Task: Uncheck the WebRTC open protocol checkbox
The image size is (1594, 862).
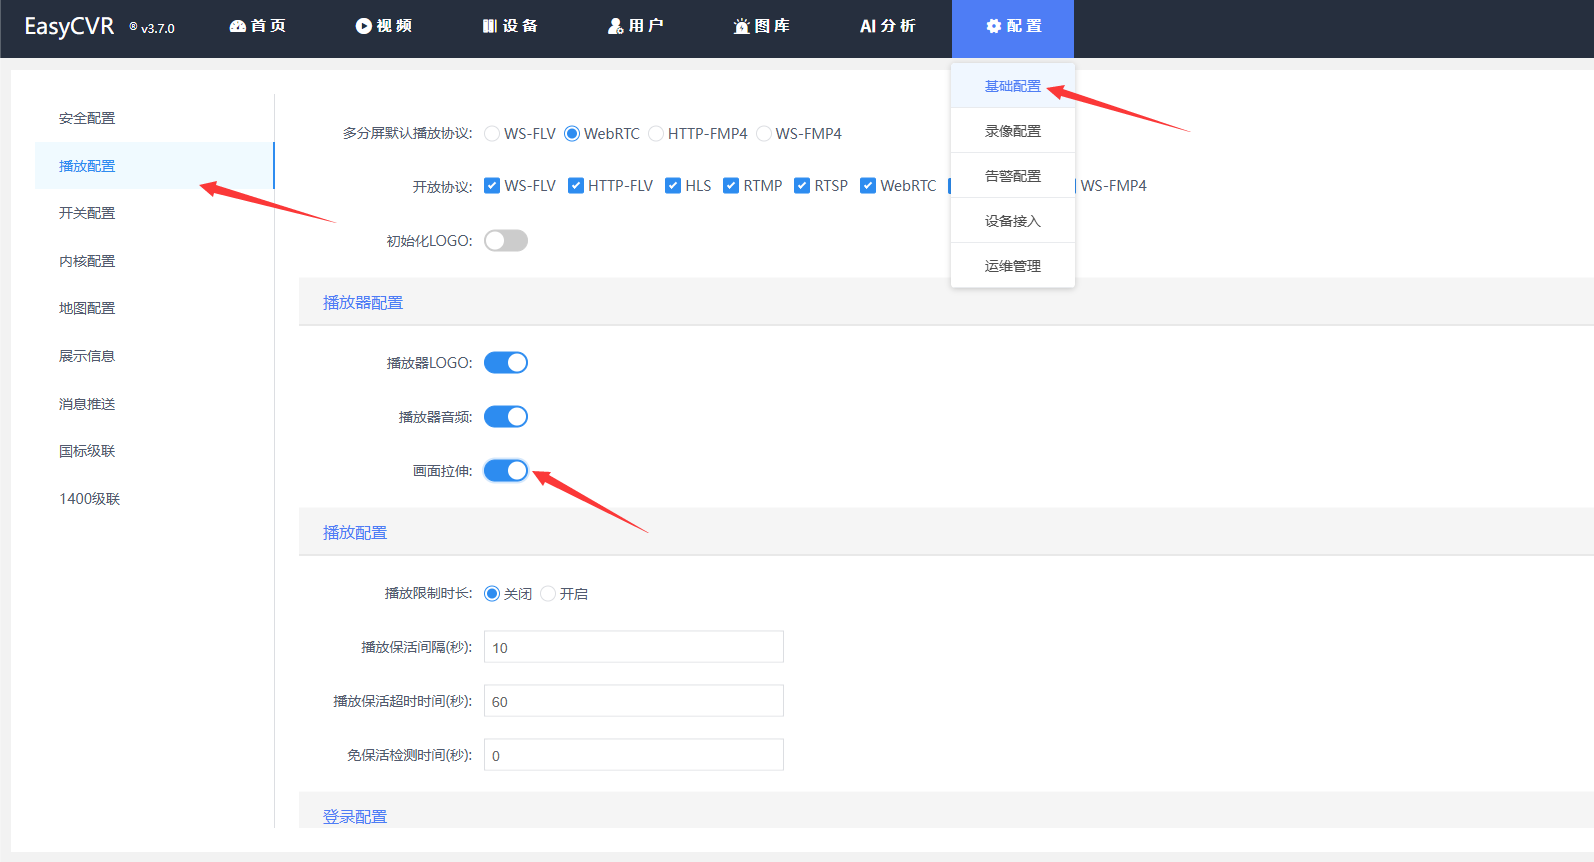Action: click(868, 185)
